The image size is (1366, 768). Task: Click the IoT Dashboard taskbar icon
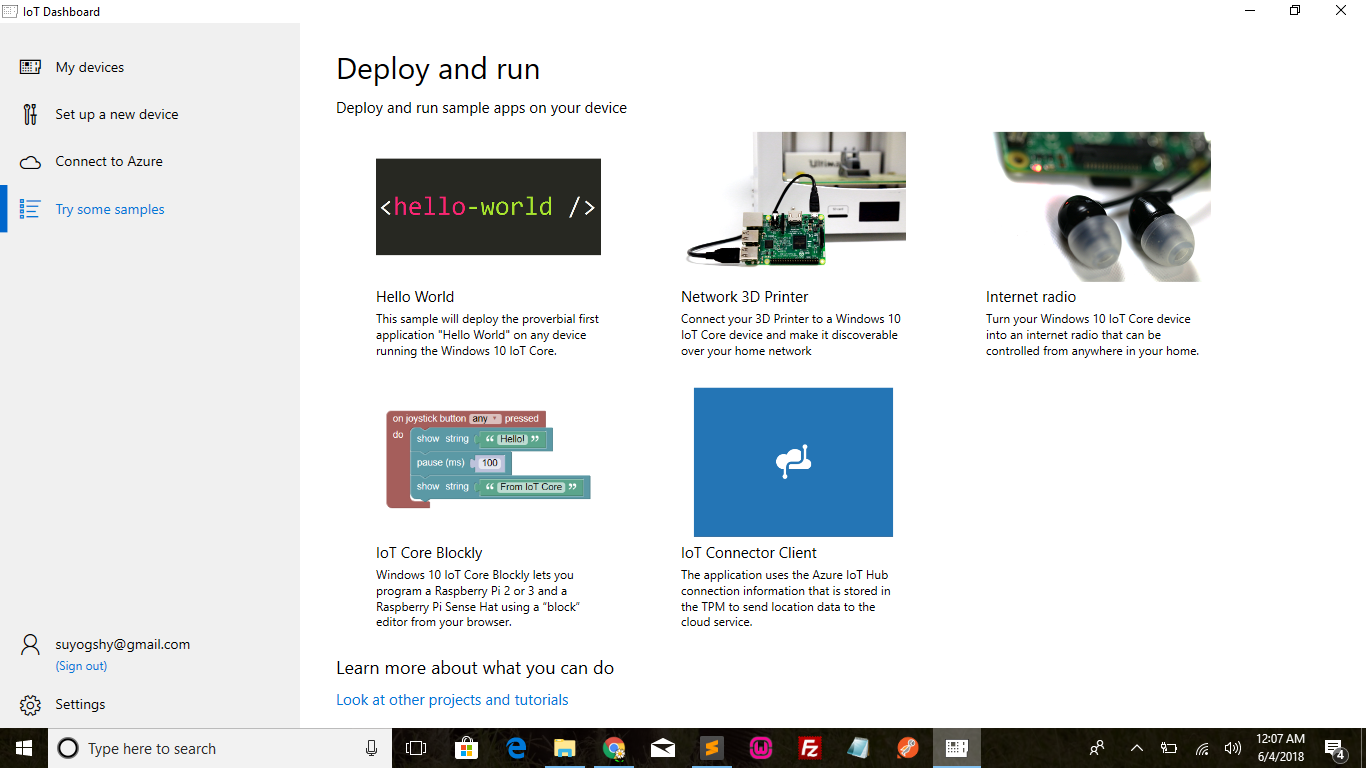click(957, 748)
